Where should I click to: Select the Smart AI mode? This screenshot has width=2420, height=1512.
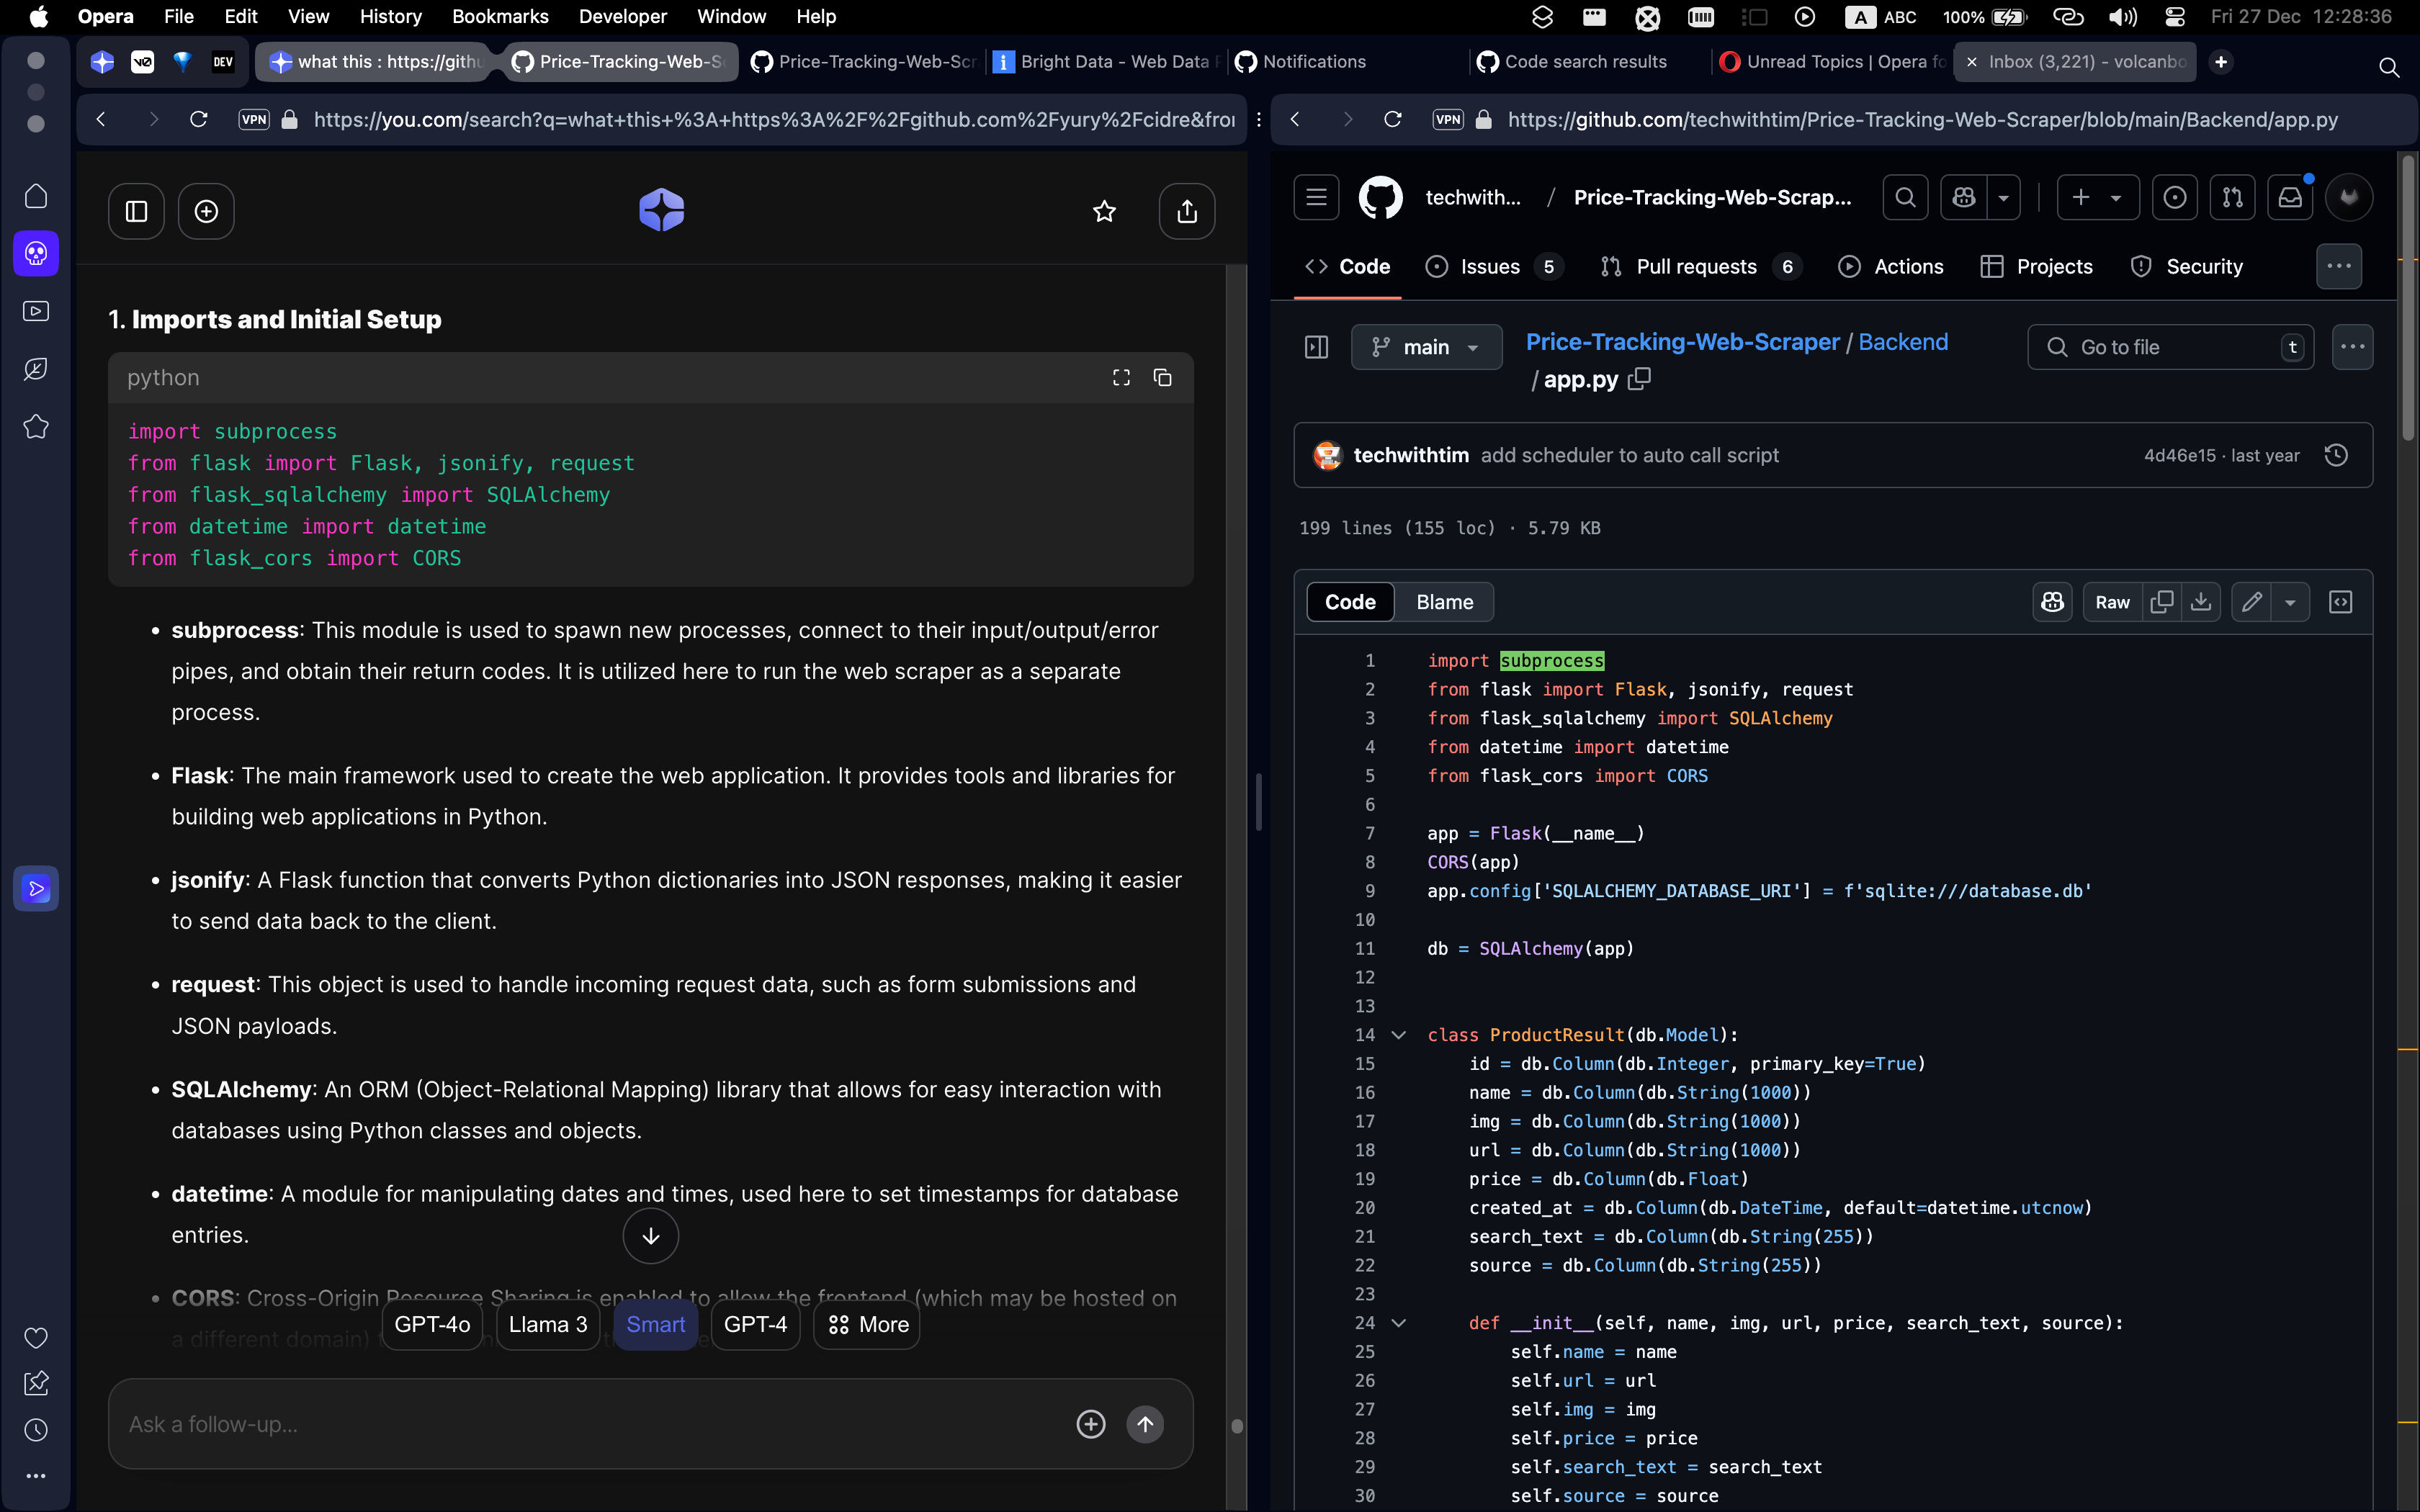click(656, 1324)
